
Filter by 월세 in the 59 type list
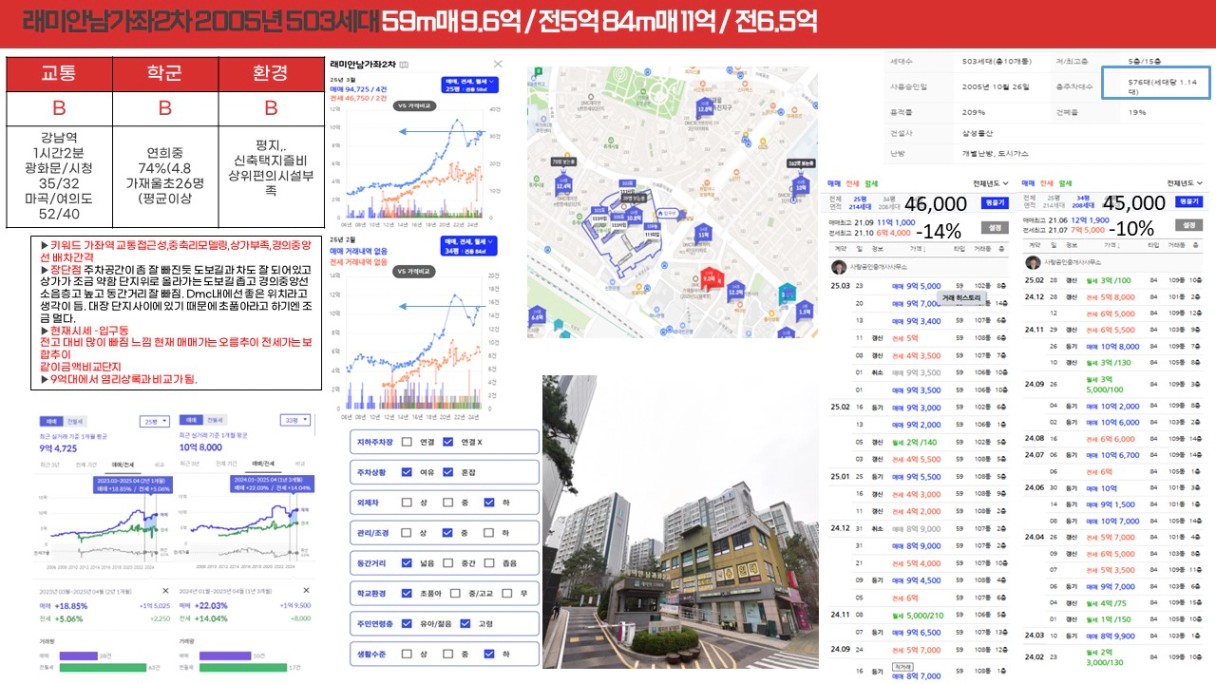[870, 184]
